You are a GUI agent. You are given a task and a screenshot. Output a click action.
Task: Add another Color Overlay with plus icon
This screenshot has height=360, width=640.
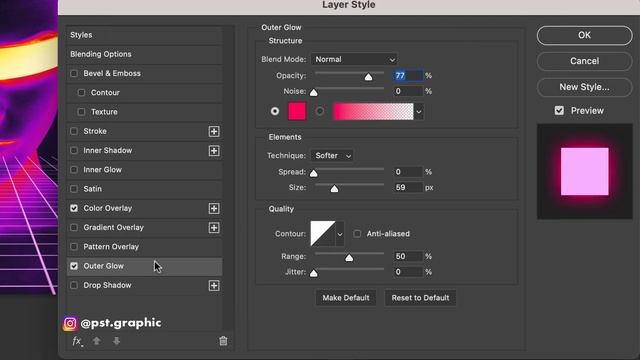point(214,209)
